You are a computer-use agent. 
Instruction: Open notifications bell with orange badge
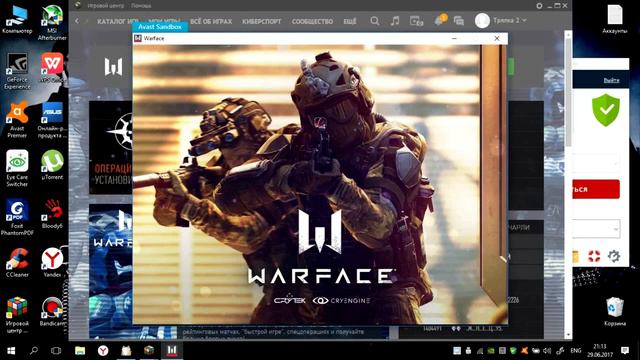(440, 20)
